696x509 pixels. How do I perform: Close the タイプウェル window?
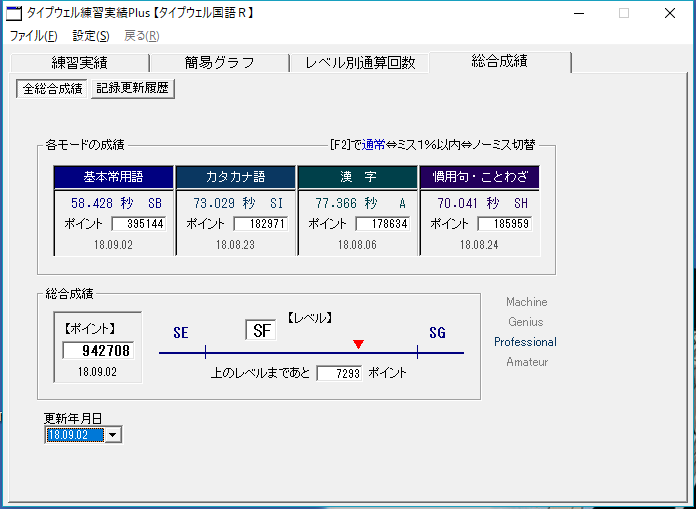(670, 13)
